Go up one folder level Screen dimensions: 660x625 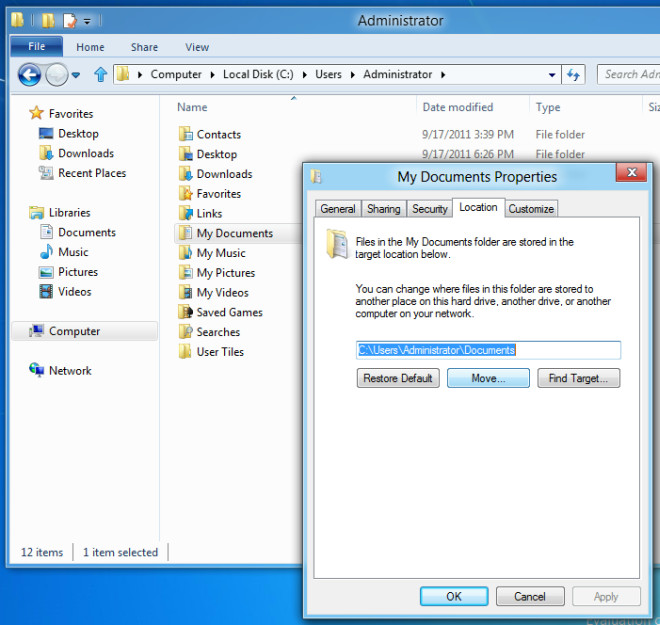(x=101, y=75)
